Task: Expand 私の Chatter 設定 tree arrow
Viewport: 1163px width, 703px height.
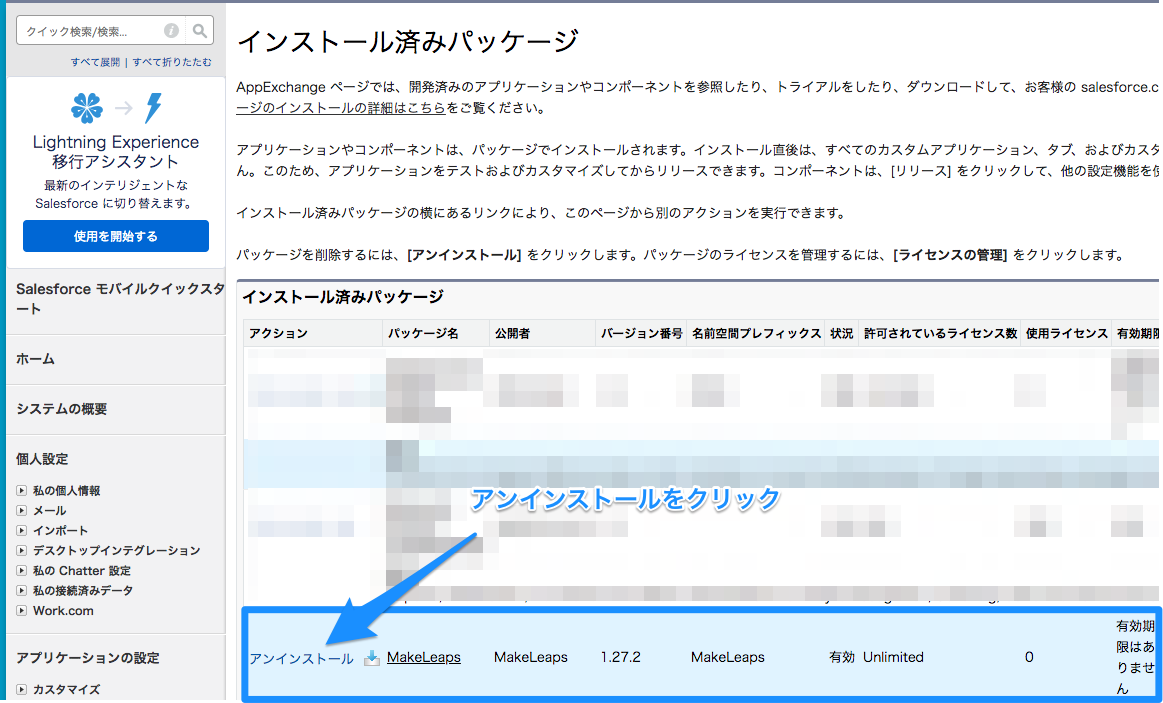Action: click(x=22, y=570)
